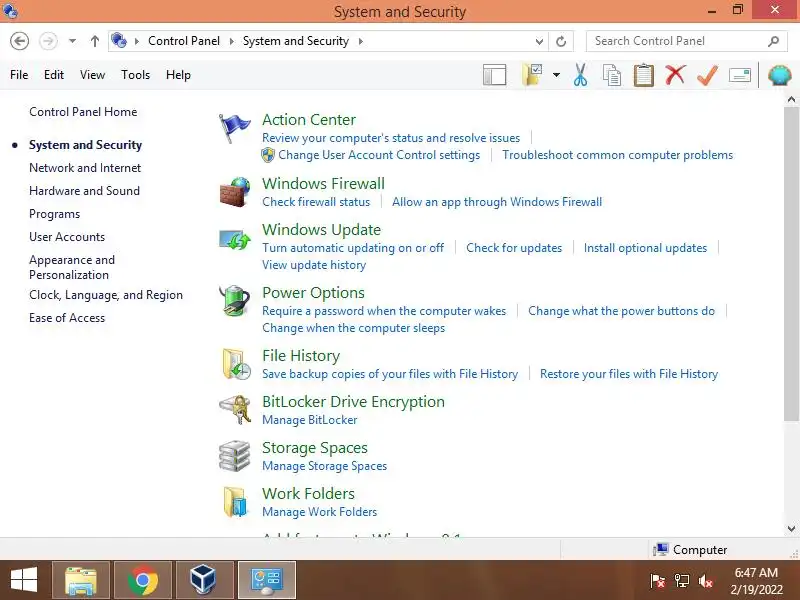Click Change User Account Control settings

(379, 155)
